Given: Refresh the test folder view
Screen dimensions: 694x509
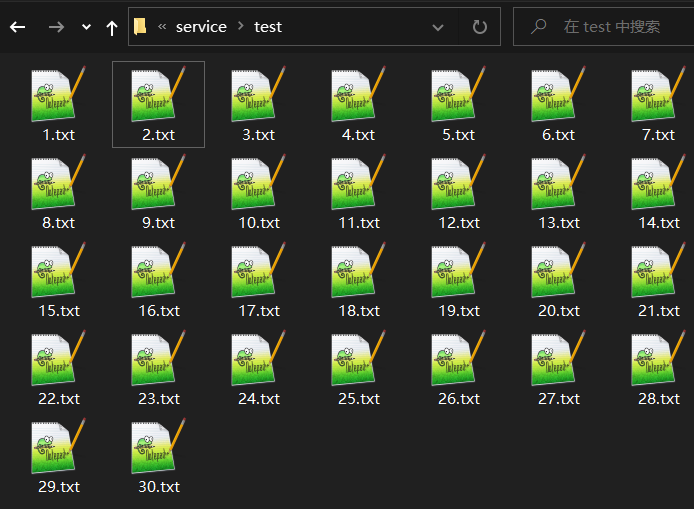Looking at the screenshot, I should [480, 27].
